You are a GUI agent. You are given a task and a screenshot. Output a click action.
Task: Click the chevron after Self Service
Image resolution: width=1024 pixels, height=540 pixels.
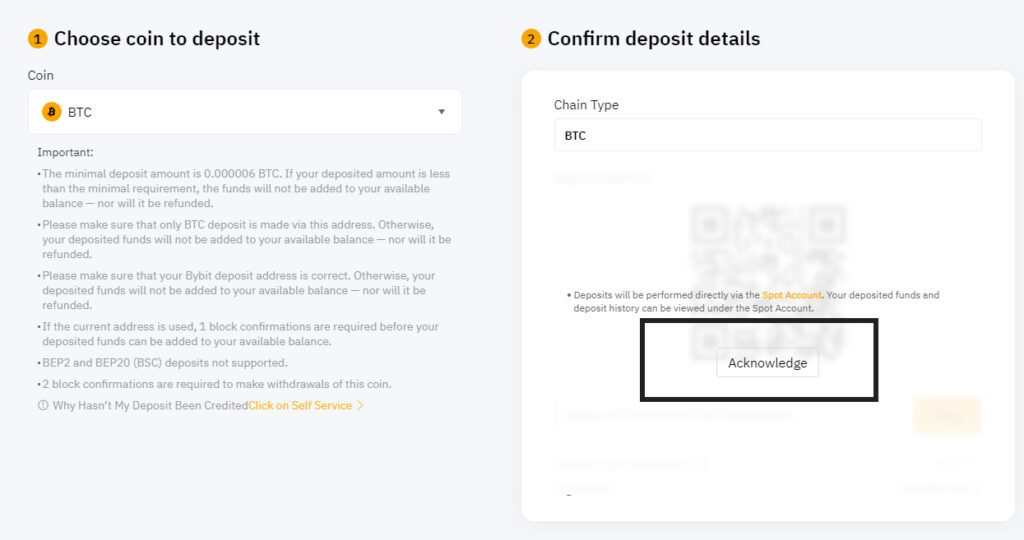[360, 405]
